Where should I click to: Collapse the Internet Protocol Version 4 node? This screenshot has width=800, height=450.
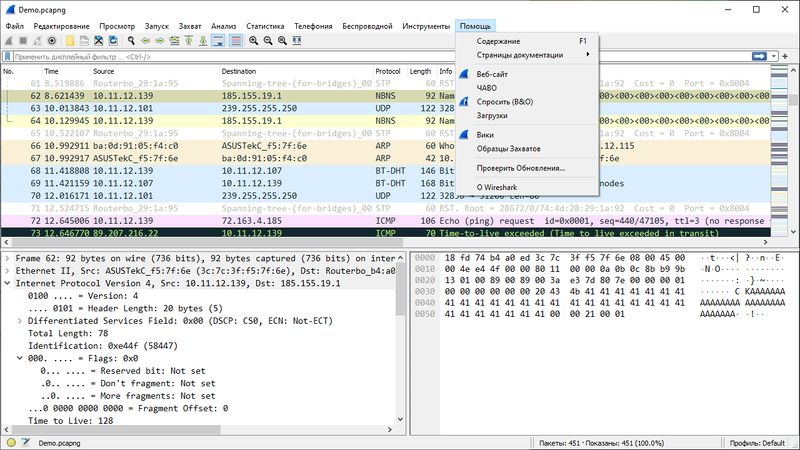click(7, 283)
